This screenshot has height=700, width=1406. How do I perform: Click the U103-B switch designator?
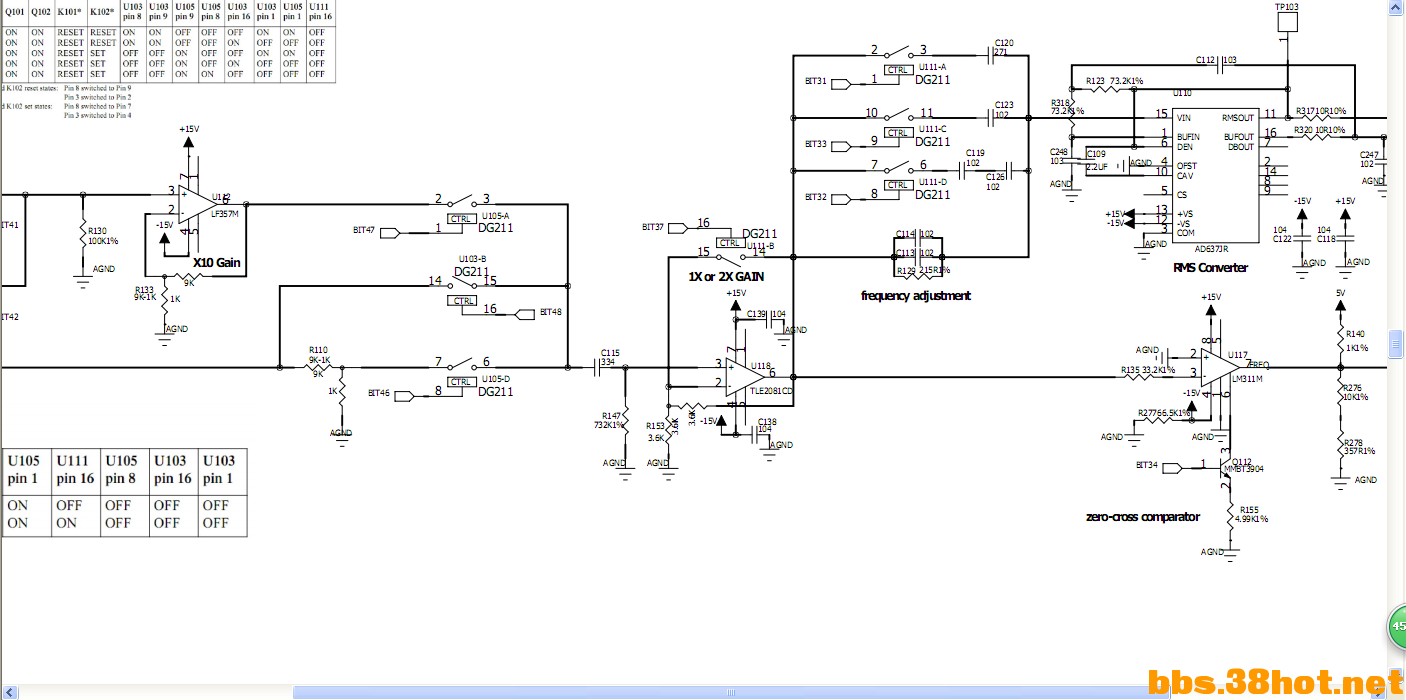tap(473, 258)
